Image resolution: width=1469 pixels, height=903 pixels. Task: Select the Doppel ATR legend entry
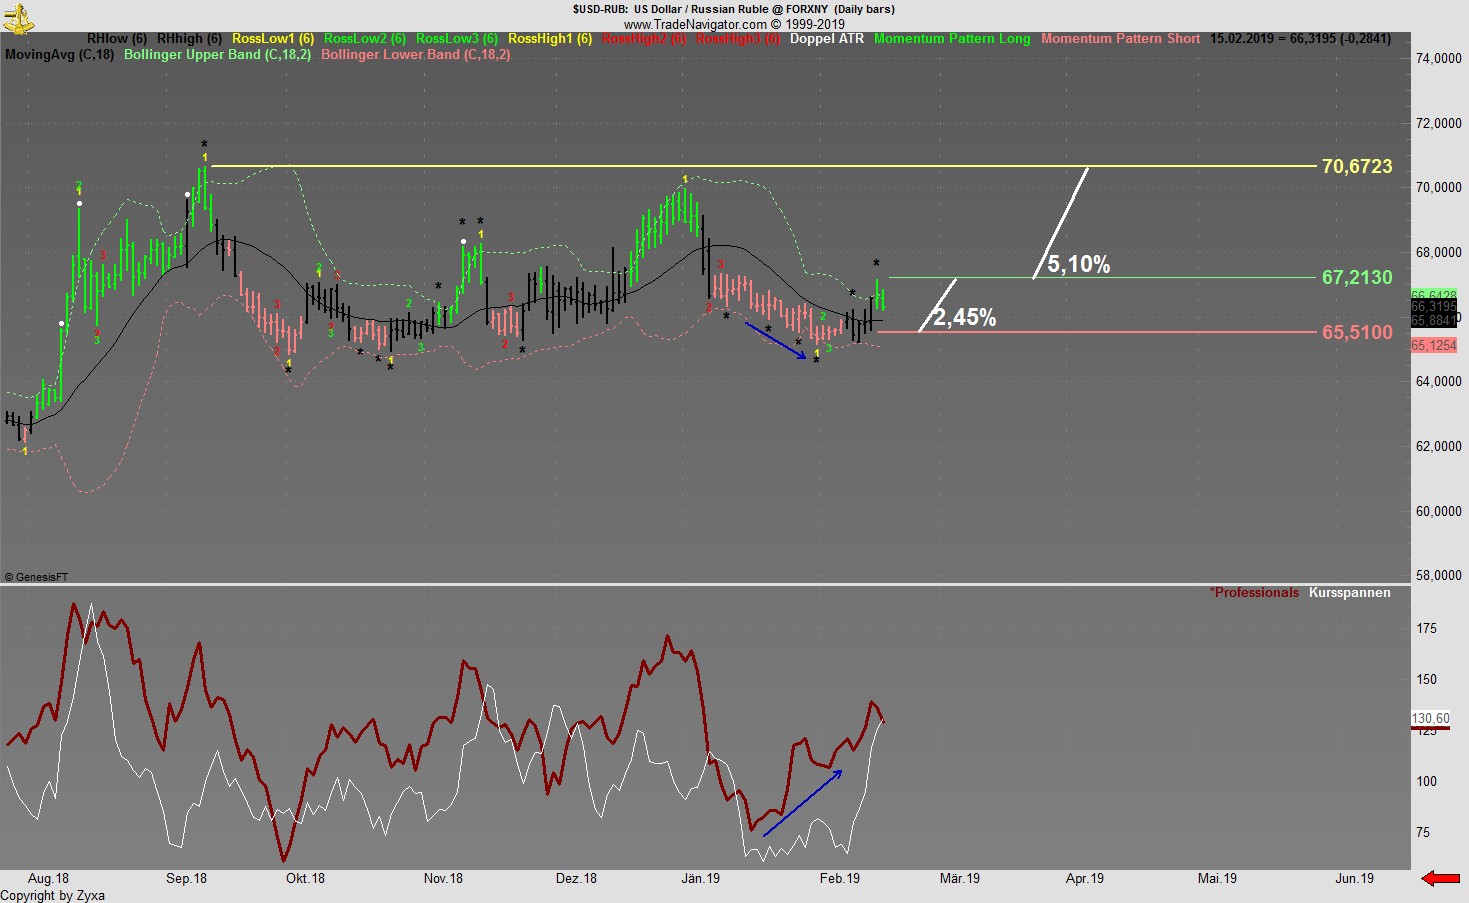828,39
